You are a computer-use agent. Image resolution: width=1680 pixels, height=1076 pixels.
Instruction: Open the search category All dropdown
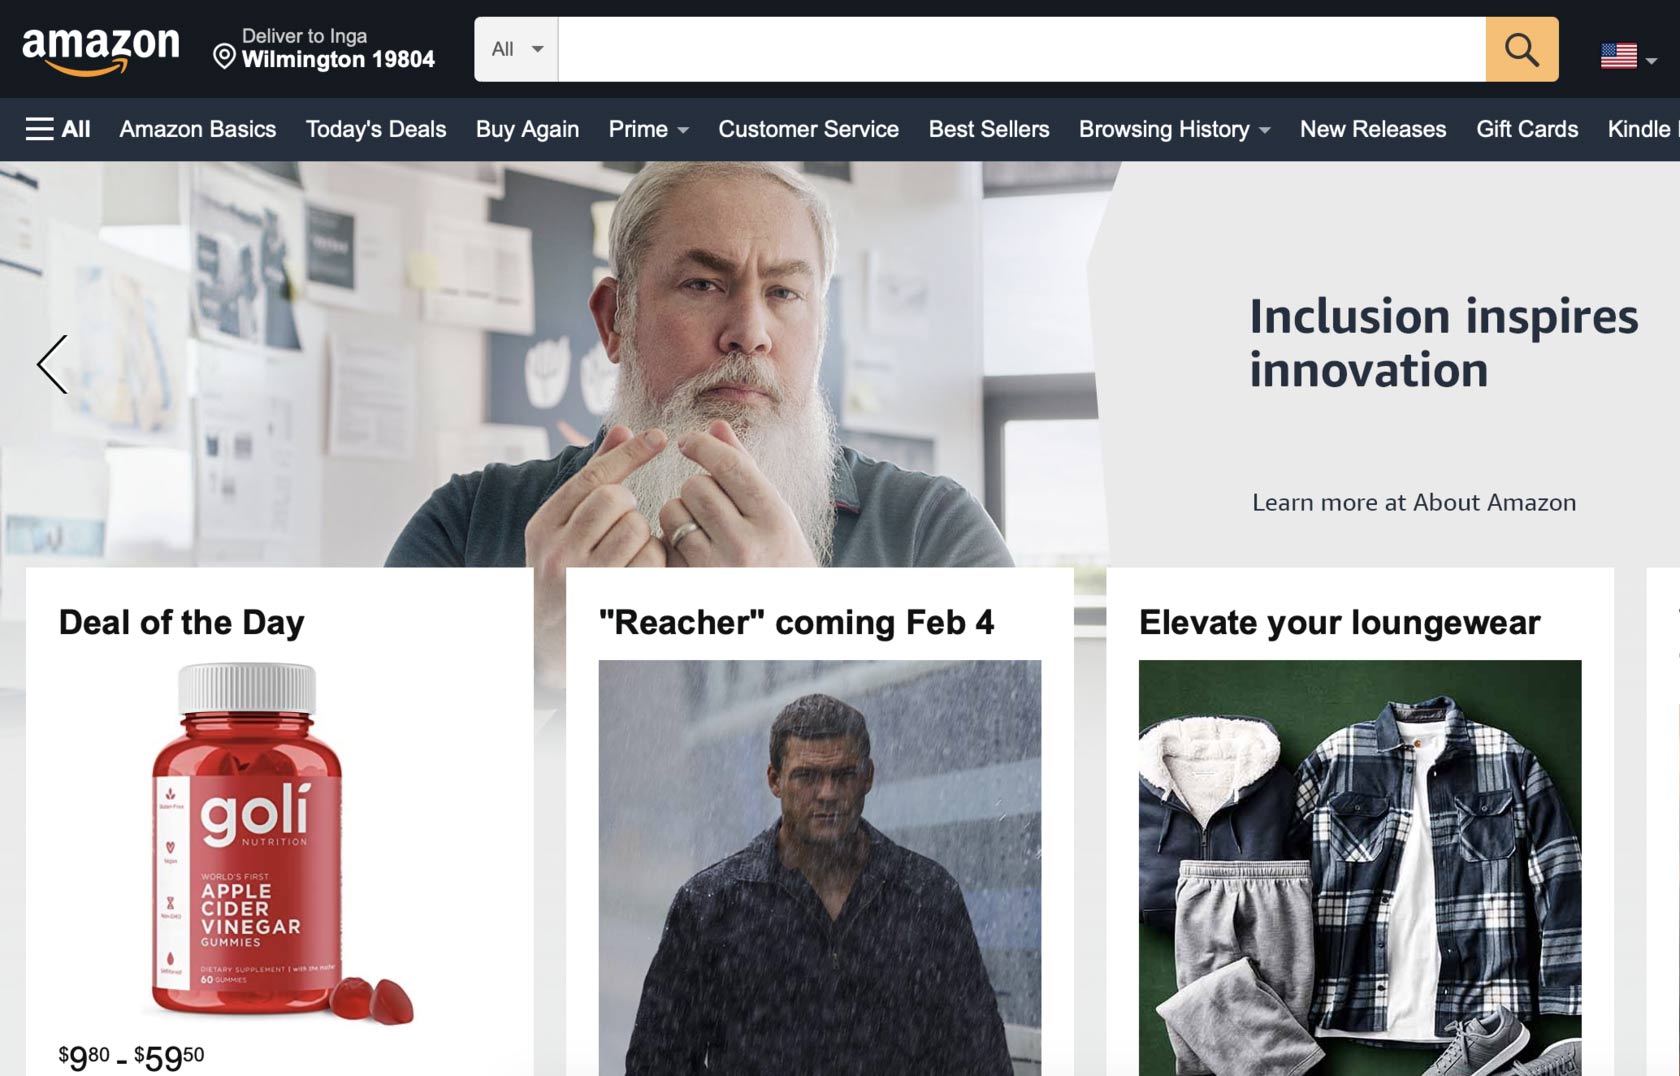click(x=516, y=49)
